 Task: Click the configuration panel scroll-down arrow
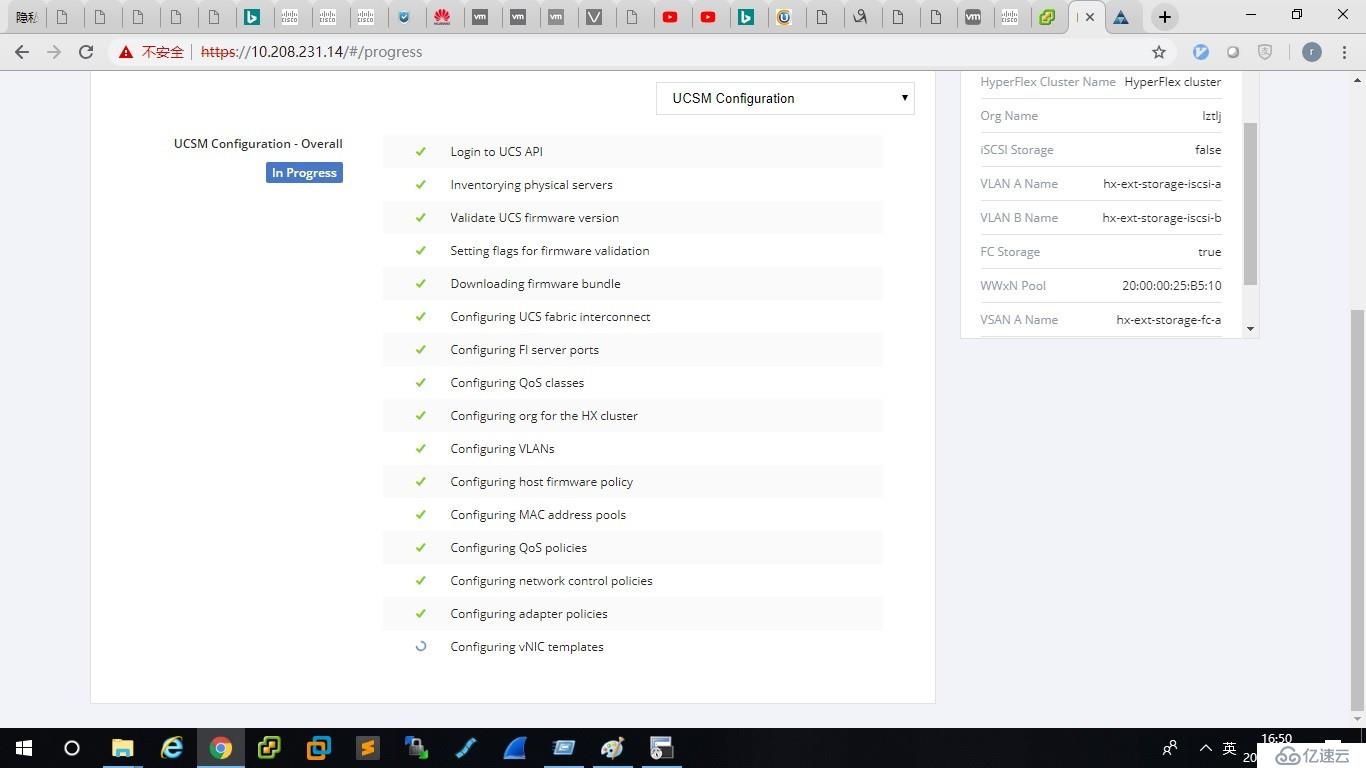(1250, 329)
